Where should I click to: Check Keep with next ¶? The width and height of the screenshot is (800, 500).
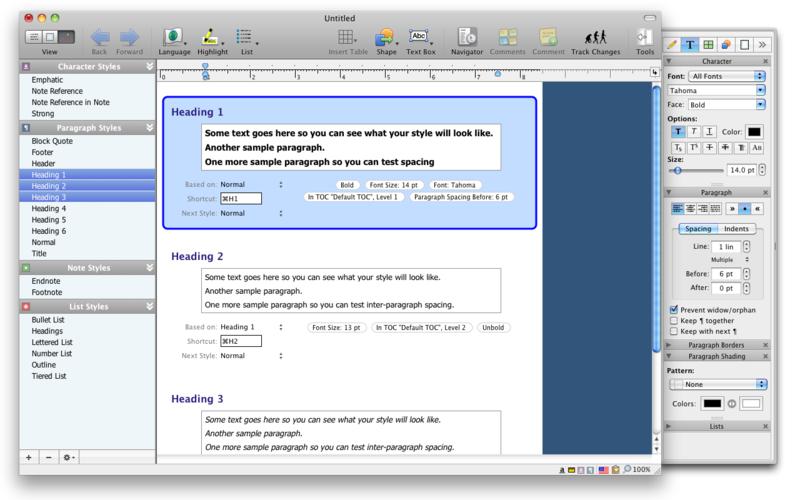click(673, 331)
